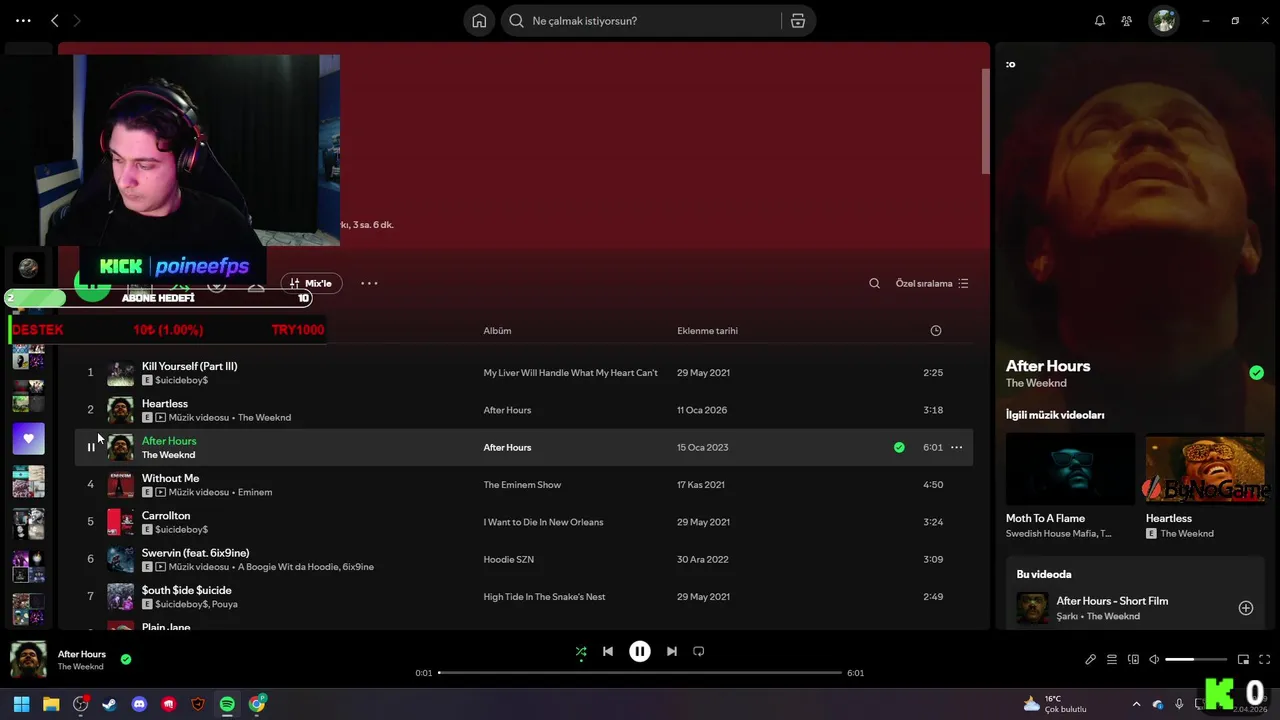This screenshot has width=1280, height=720.
Task: Open High Tide In The Snake's Nest album
Action: (544, 597)
